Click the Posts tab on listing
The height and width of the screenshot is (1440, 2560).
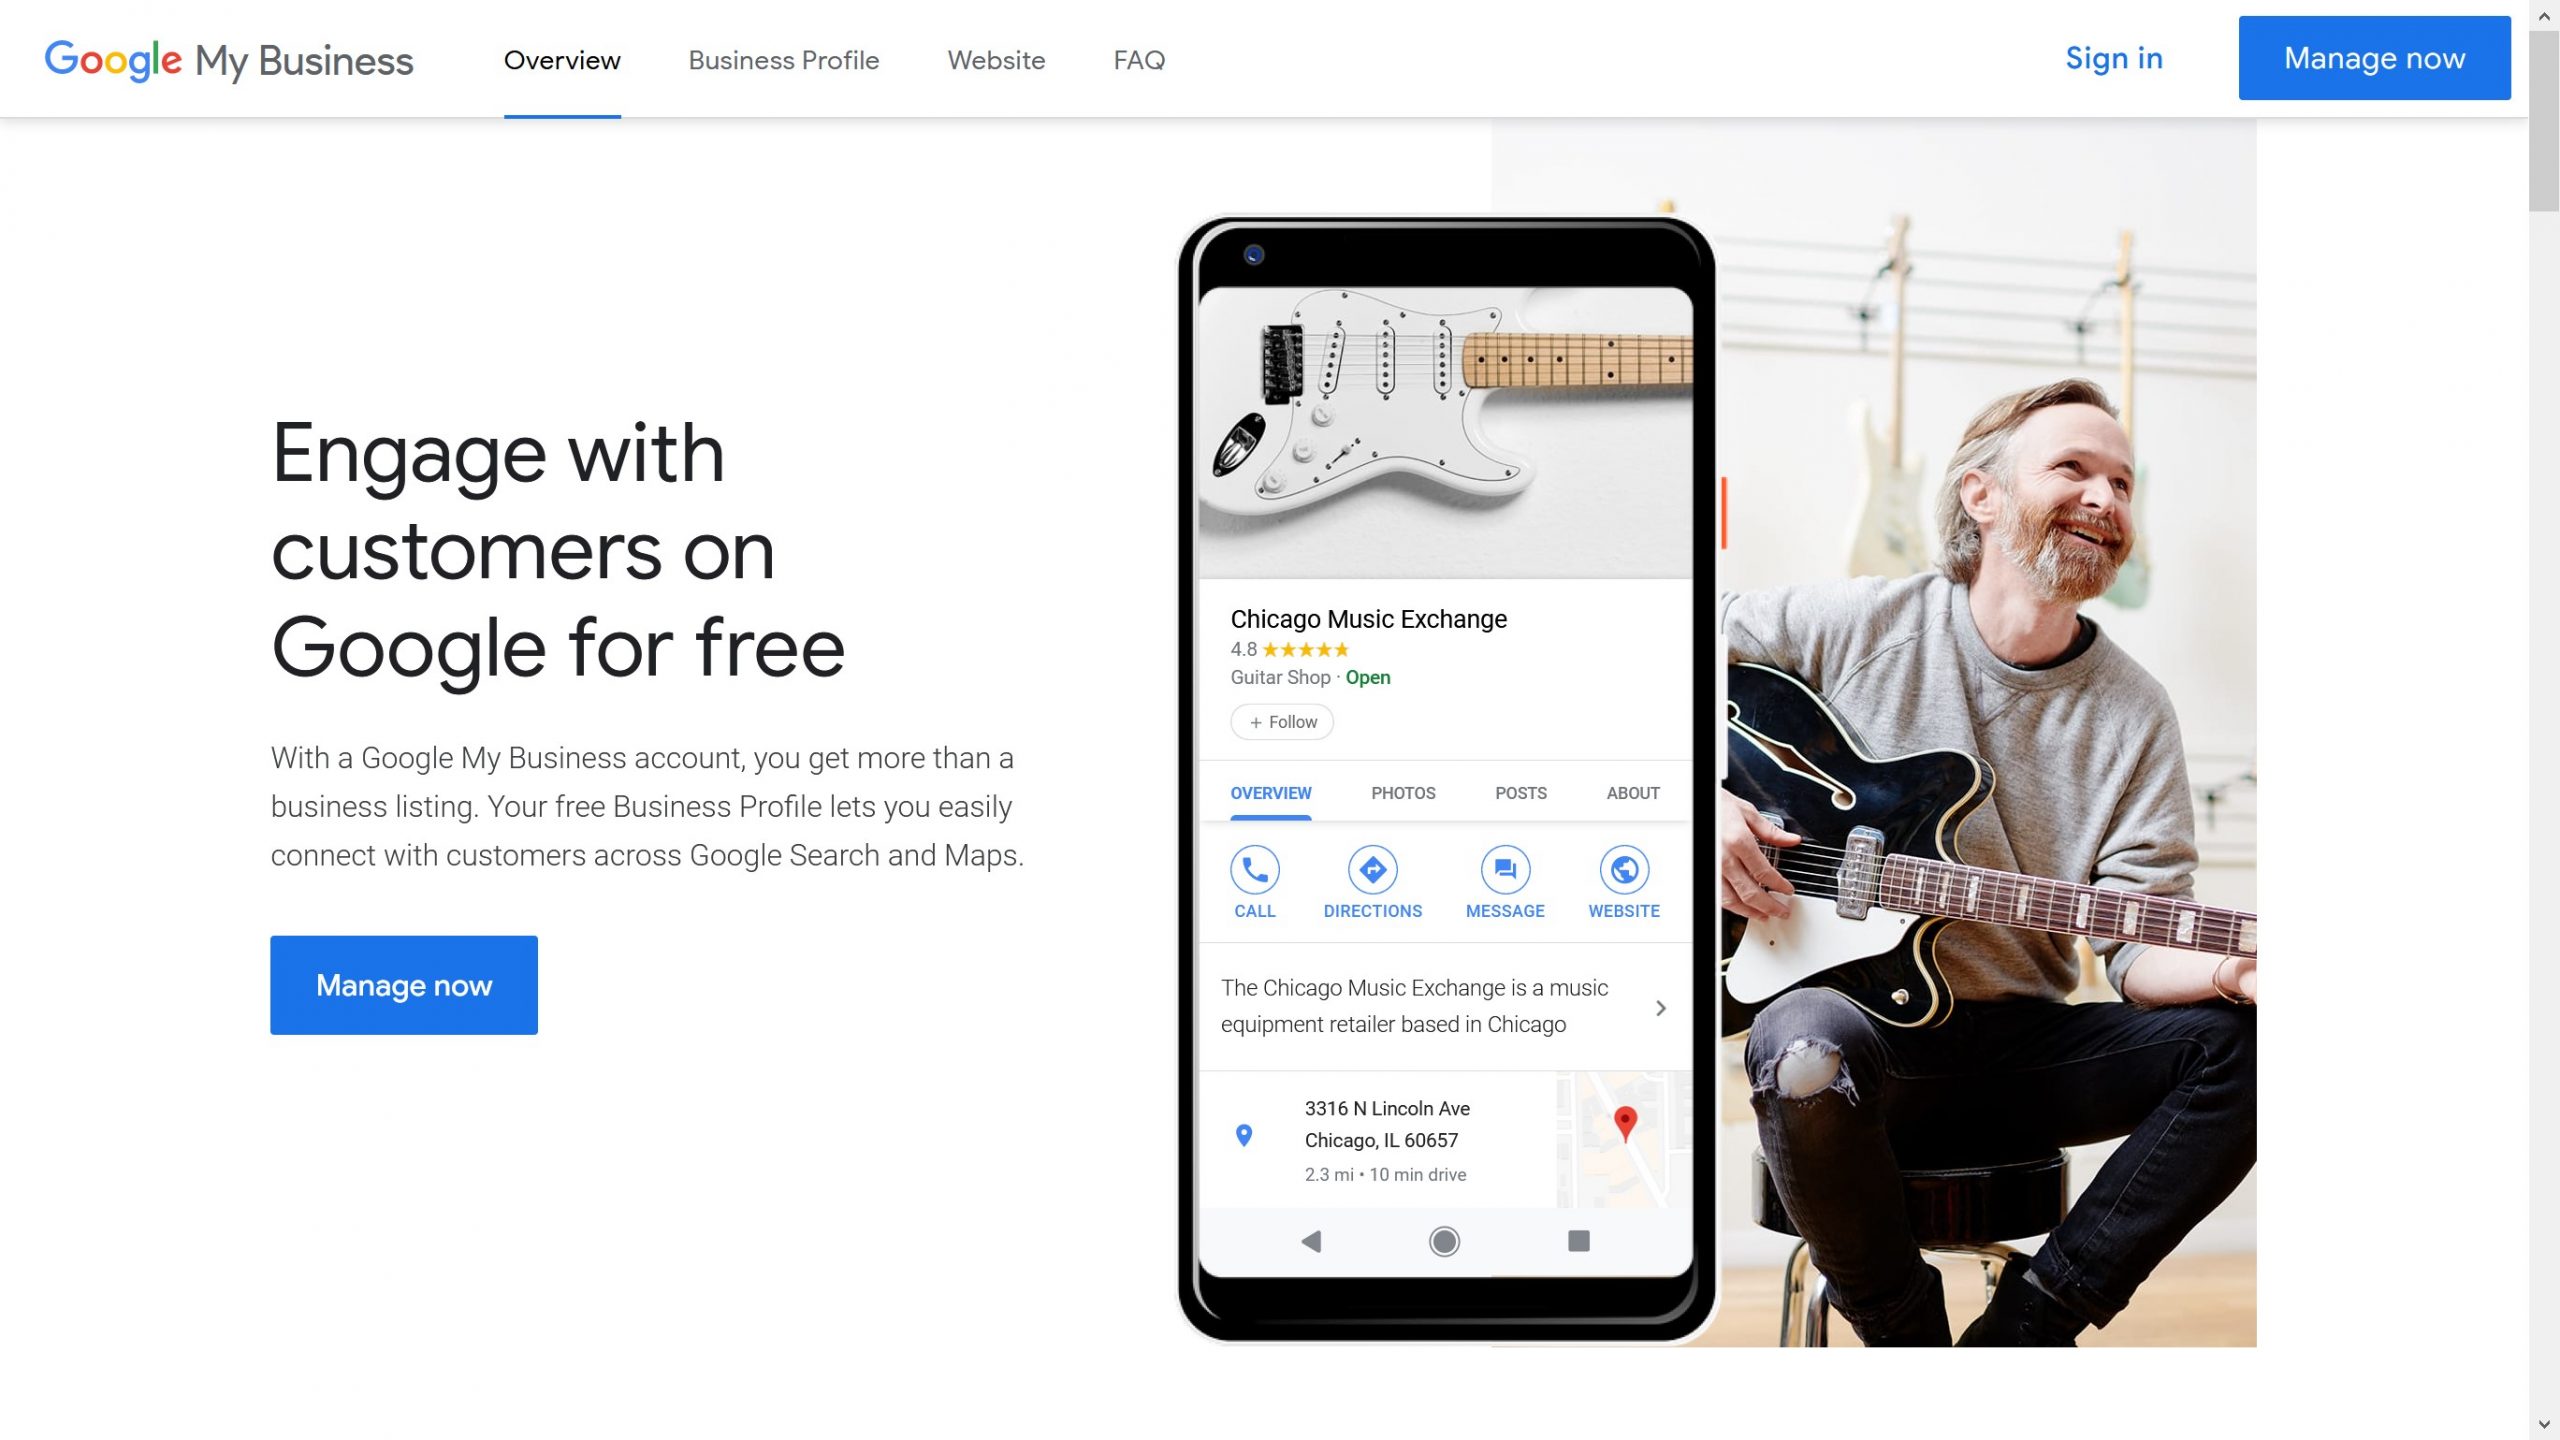tap(1519, 791)
